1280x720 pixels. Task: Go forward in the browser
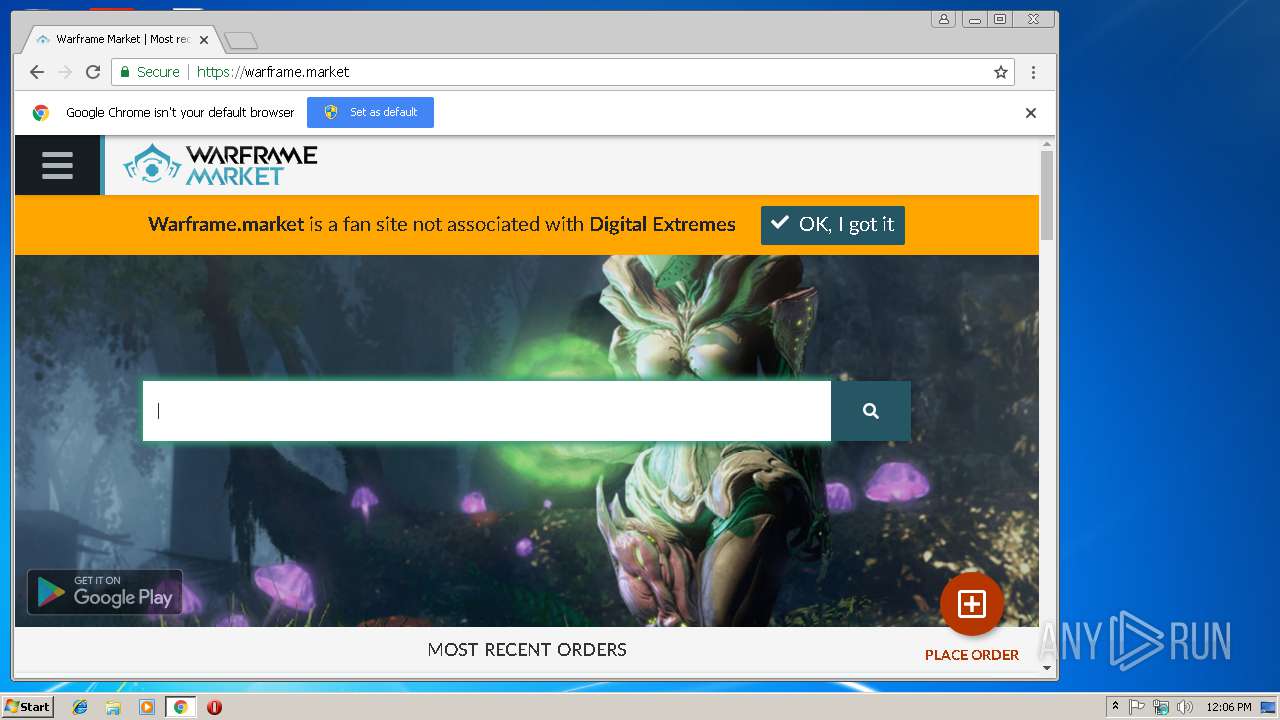65,72
